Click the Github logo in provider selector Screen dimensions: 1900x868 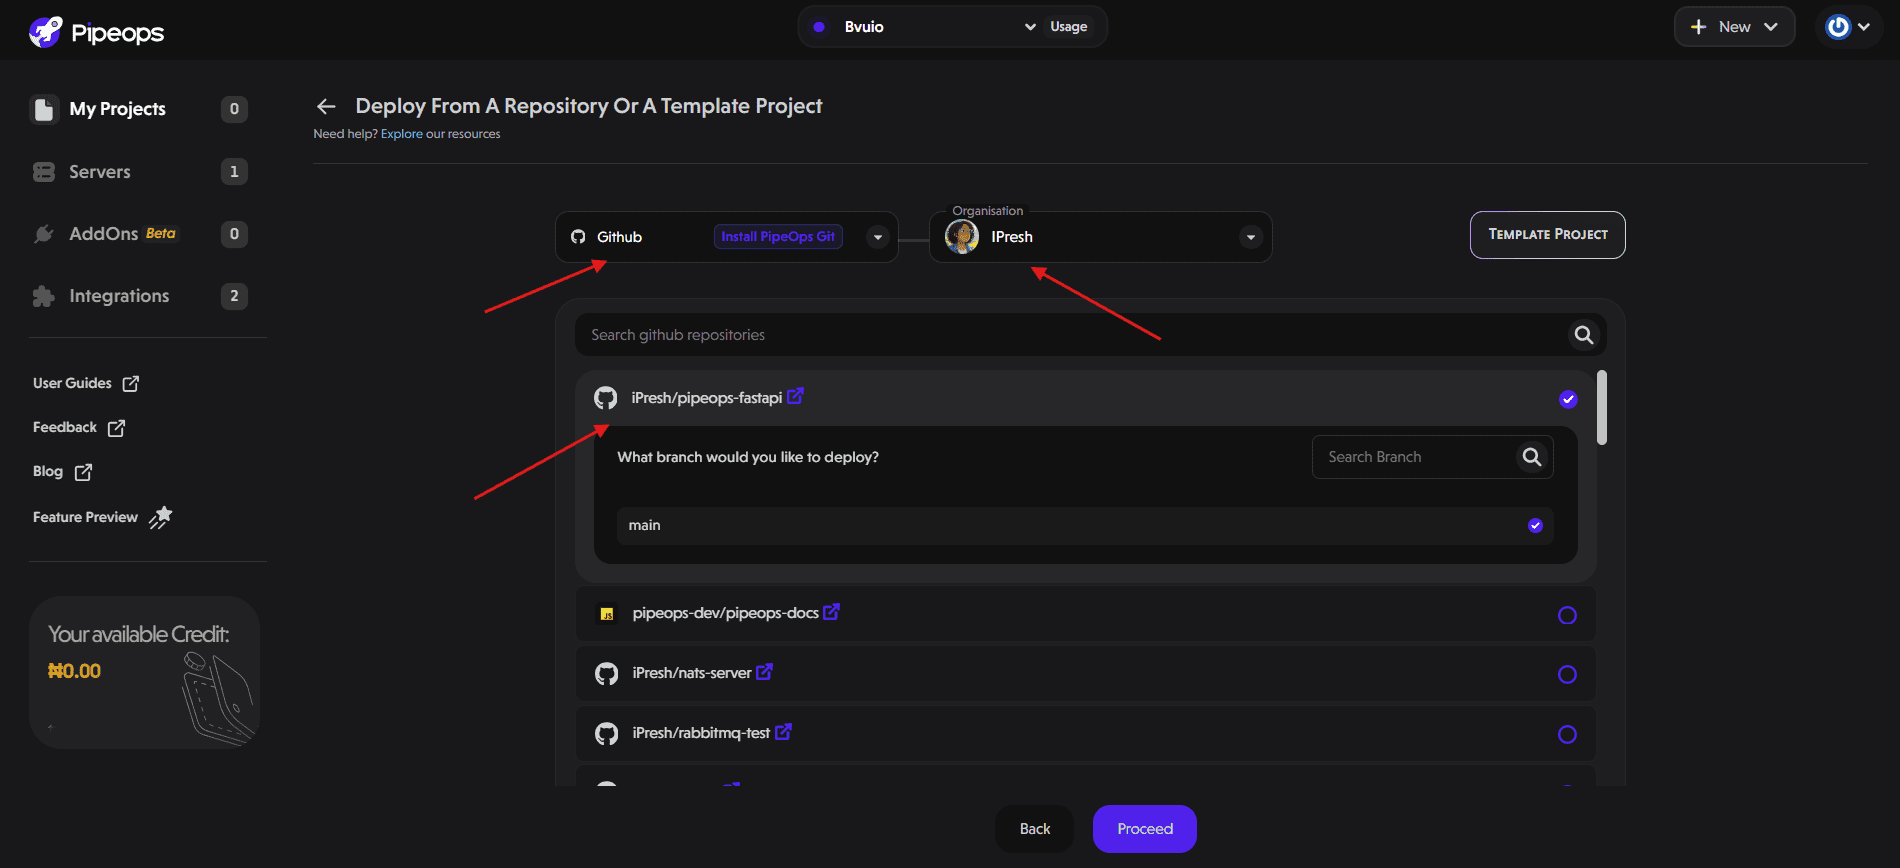pyautogui.click(x=578, y=237)
